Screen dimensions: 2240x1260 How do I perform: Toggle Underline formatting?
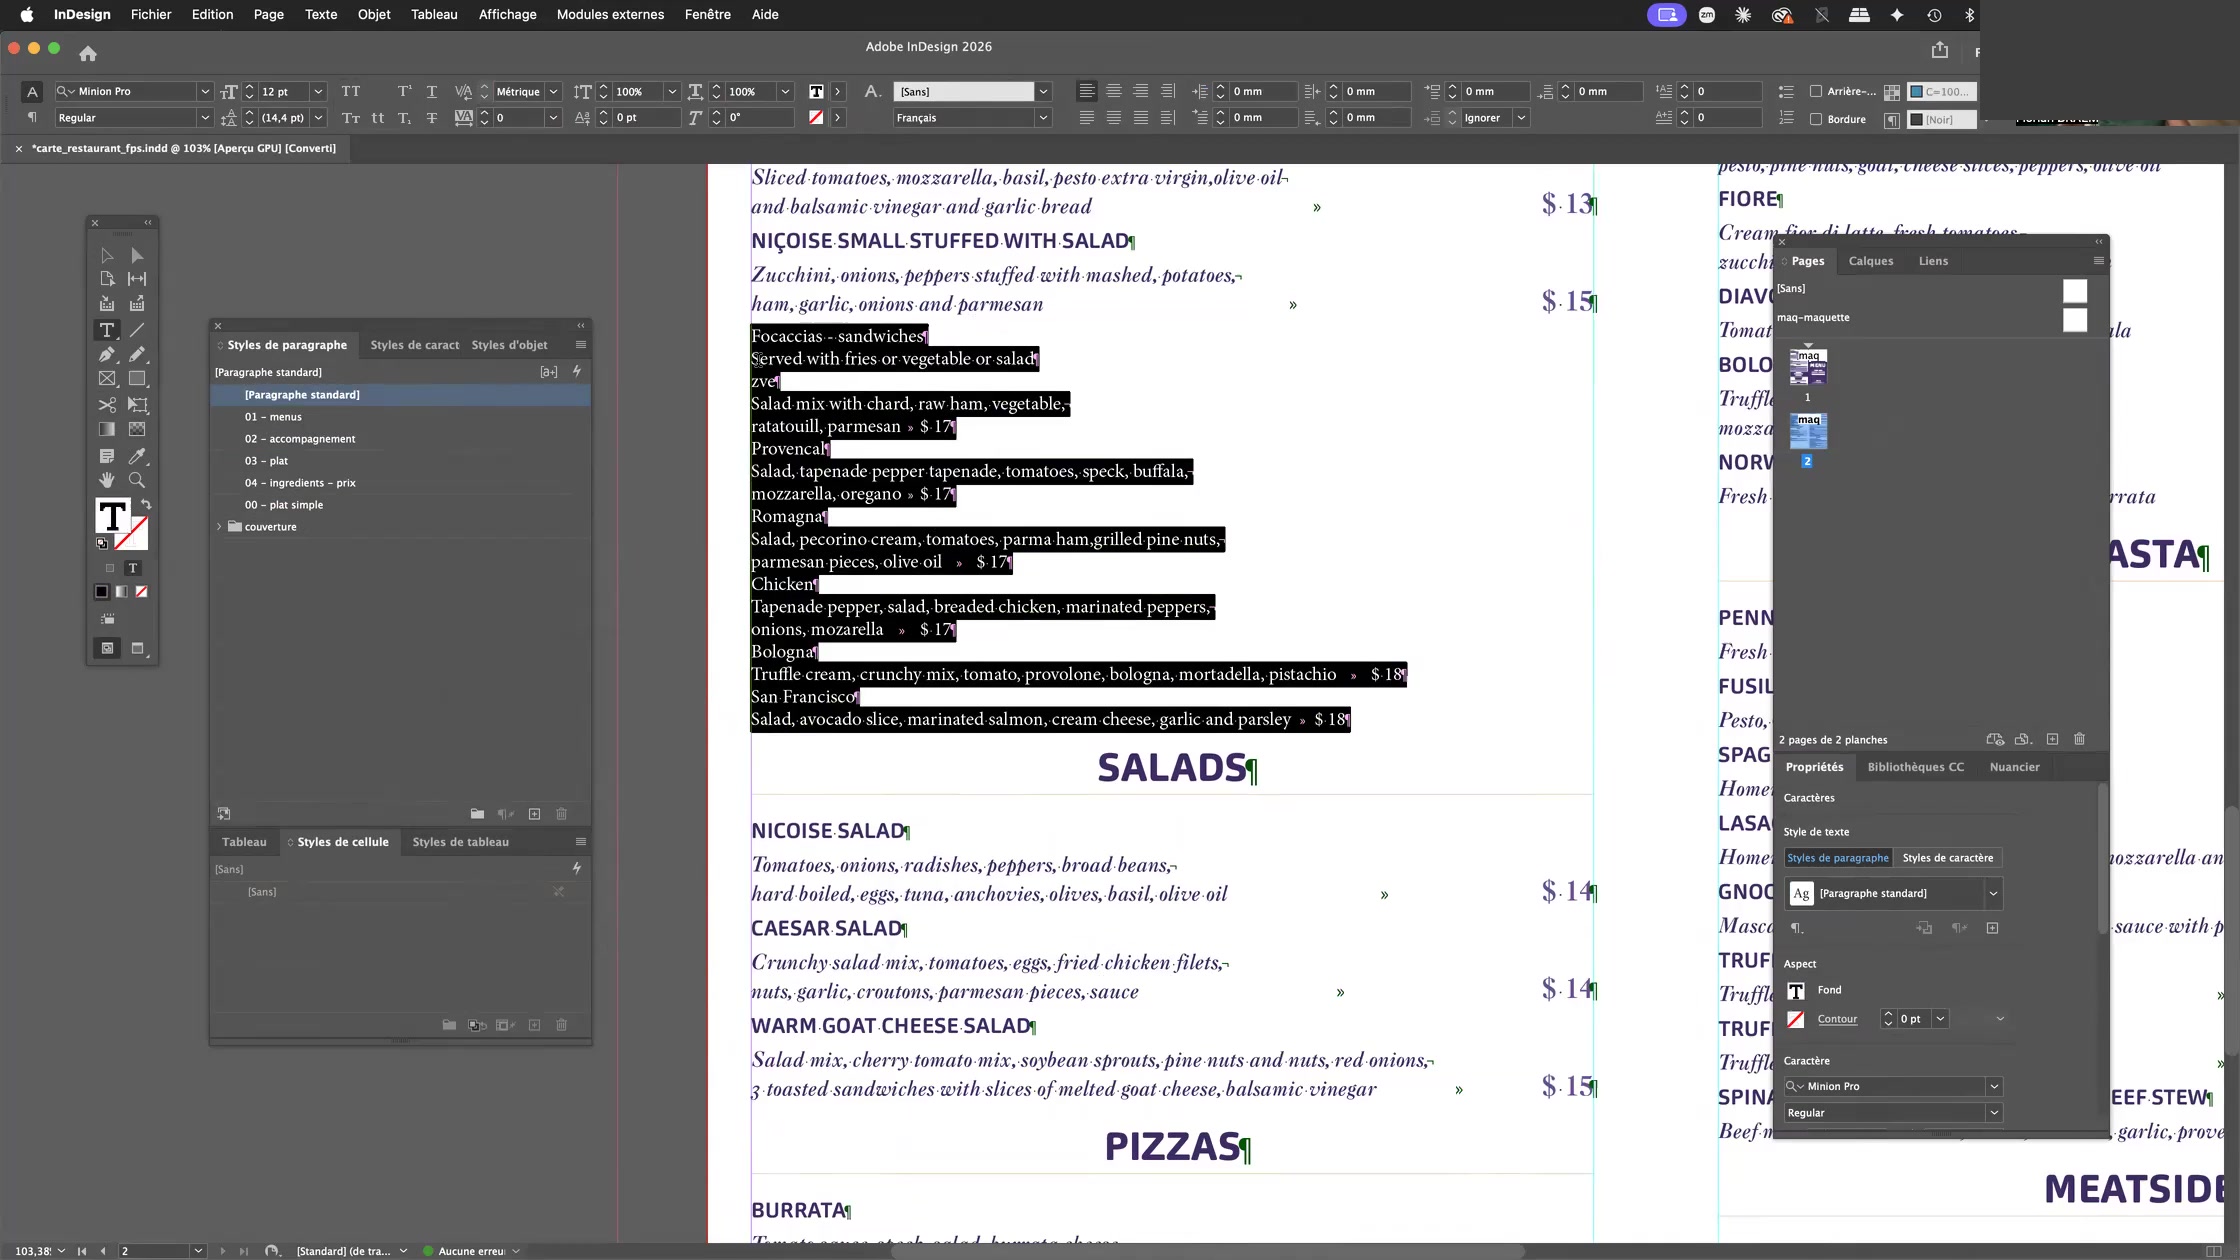click(x=432, y=91)
